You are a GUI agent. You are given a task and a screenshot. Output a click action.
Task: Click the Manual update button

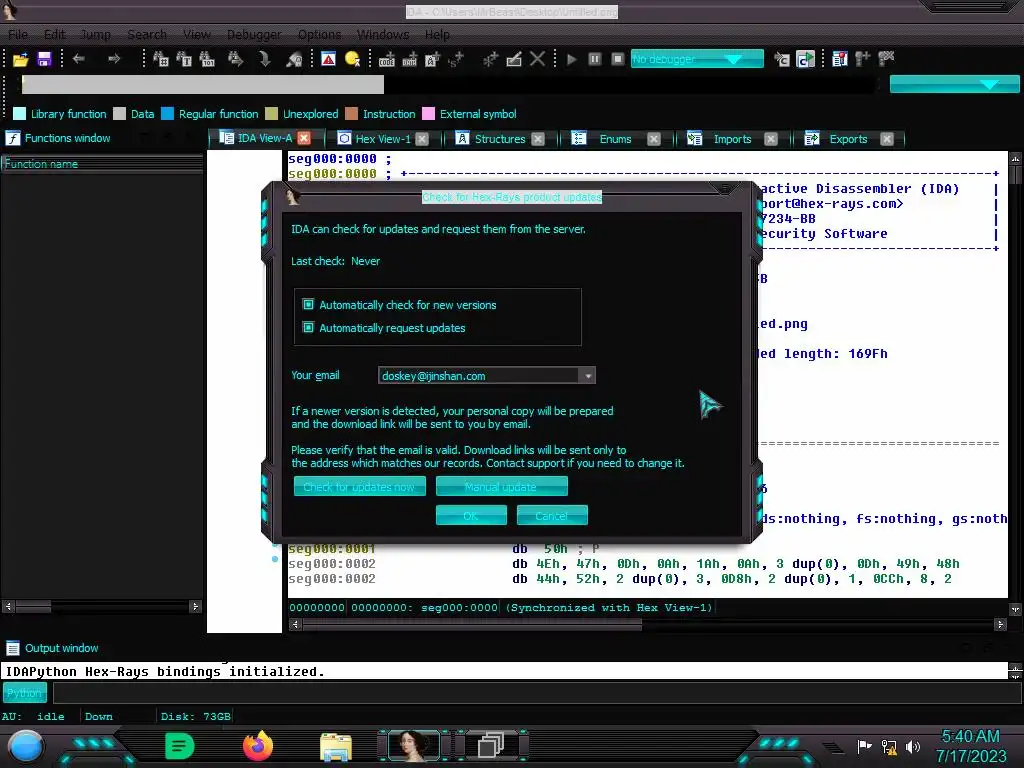pyautogui.click(x=501, y=487)
